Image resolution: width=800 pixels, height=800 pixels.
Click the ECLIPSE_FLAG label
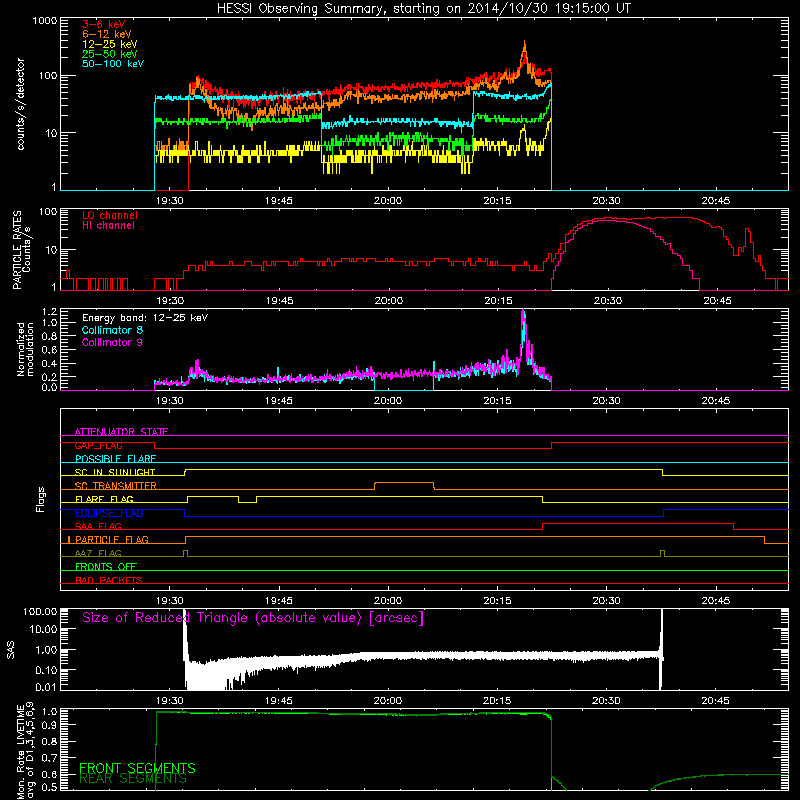[109, 513]
